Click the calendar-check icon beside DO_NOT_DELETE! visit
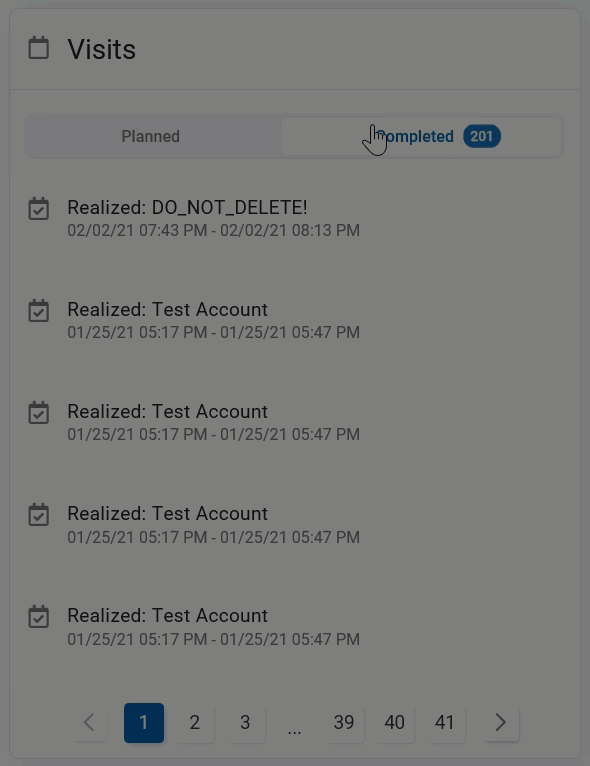 (x=39, y=209)
